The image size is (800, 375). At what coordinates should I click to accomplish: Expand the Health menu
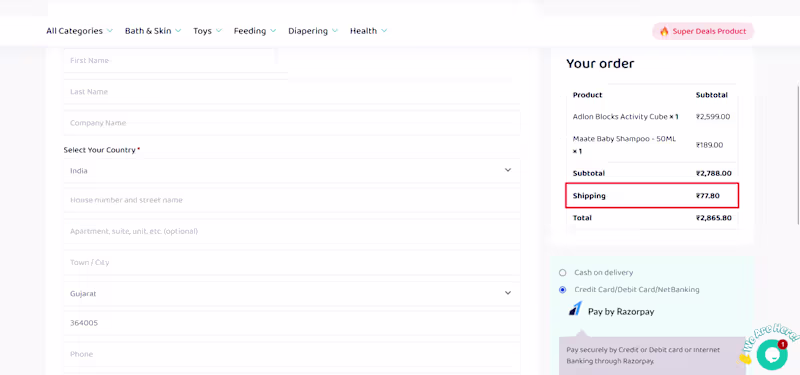[x=368, y=31]
